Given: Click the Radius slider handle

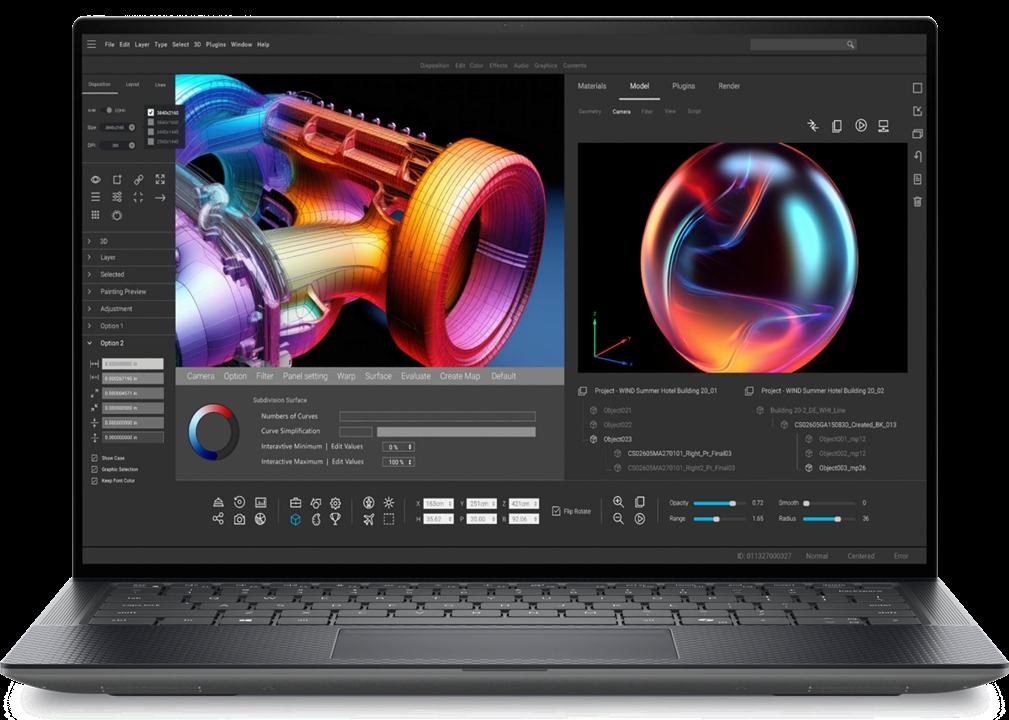Looking at the screenshot, I should click(x=837, y=519).
